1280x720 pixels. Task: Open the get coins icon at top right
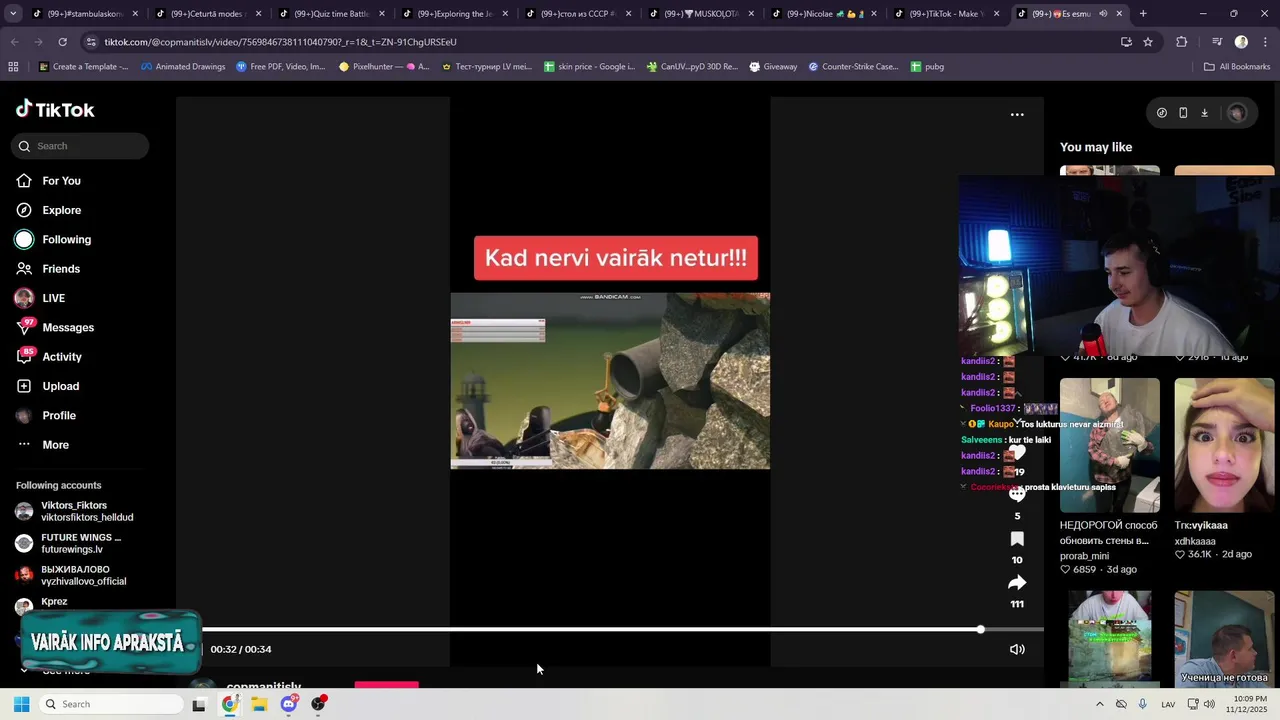[x=1161, y=113]
